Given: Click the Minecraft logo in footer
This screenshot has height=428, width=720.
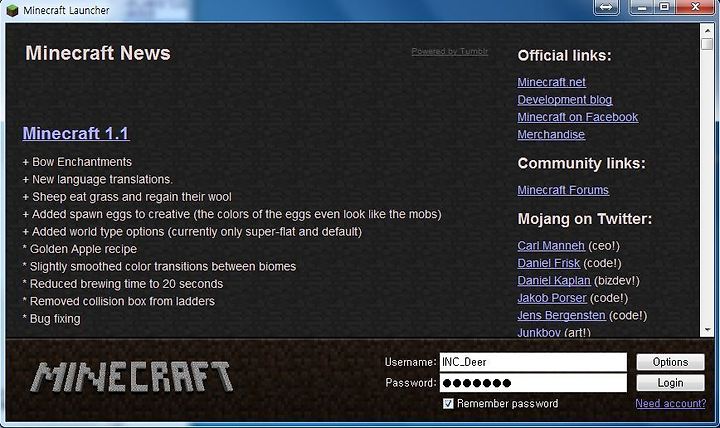Looking at the screenshot, I should (132, 377).
